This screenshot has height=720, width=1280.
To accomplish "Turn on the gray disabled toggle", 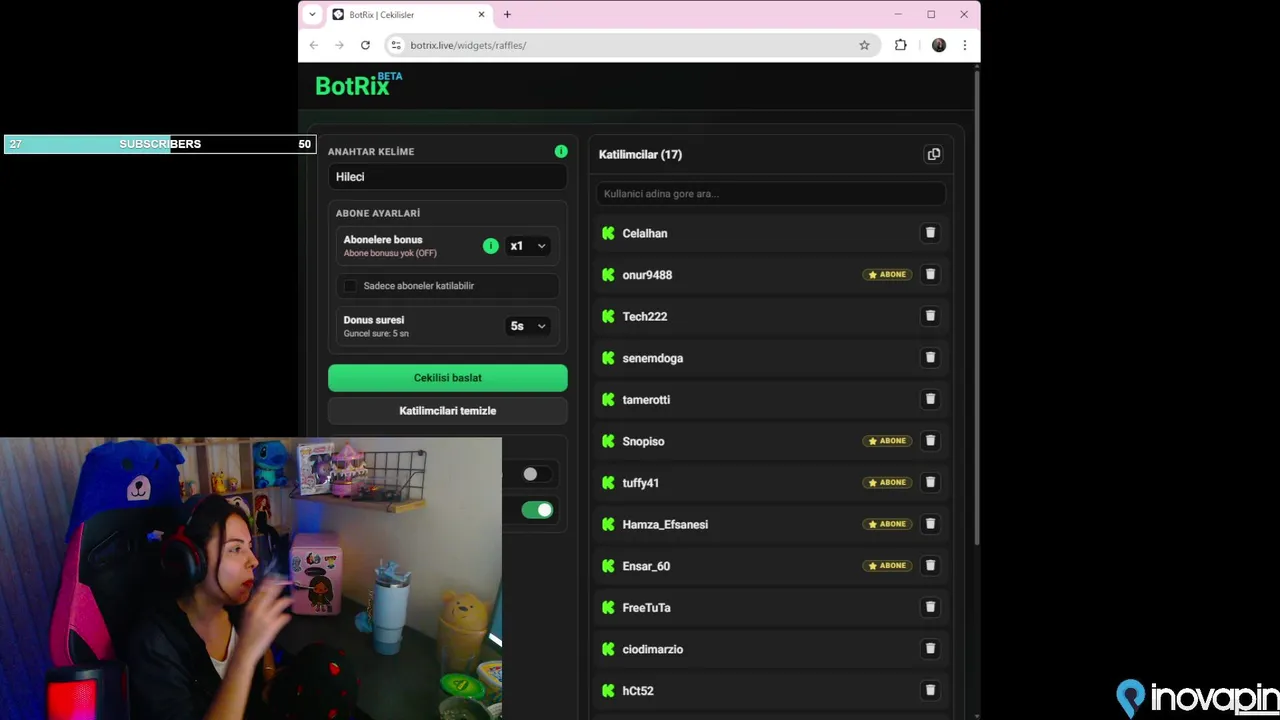I will coord(537,474).
